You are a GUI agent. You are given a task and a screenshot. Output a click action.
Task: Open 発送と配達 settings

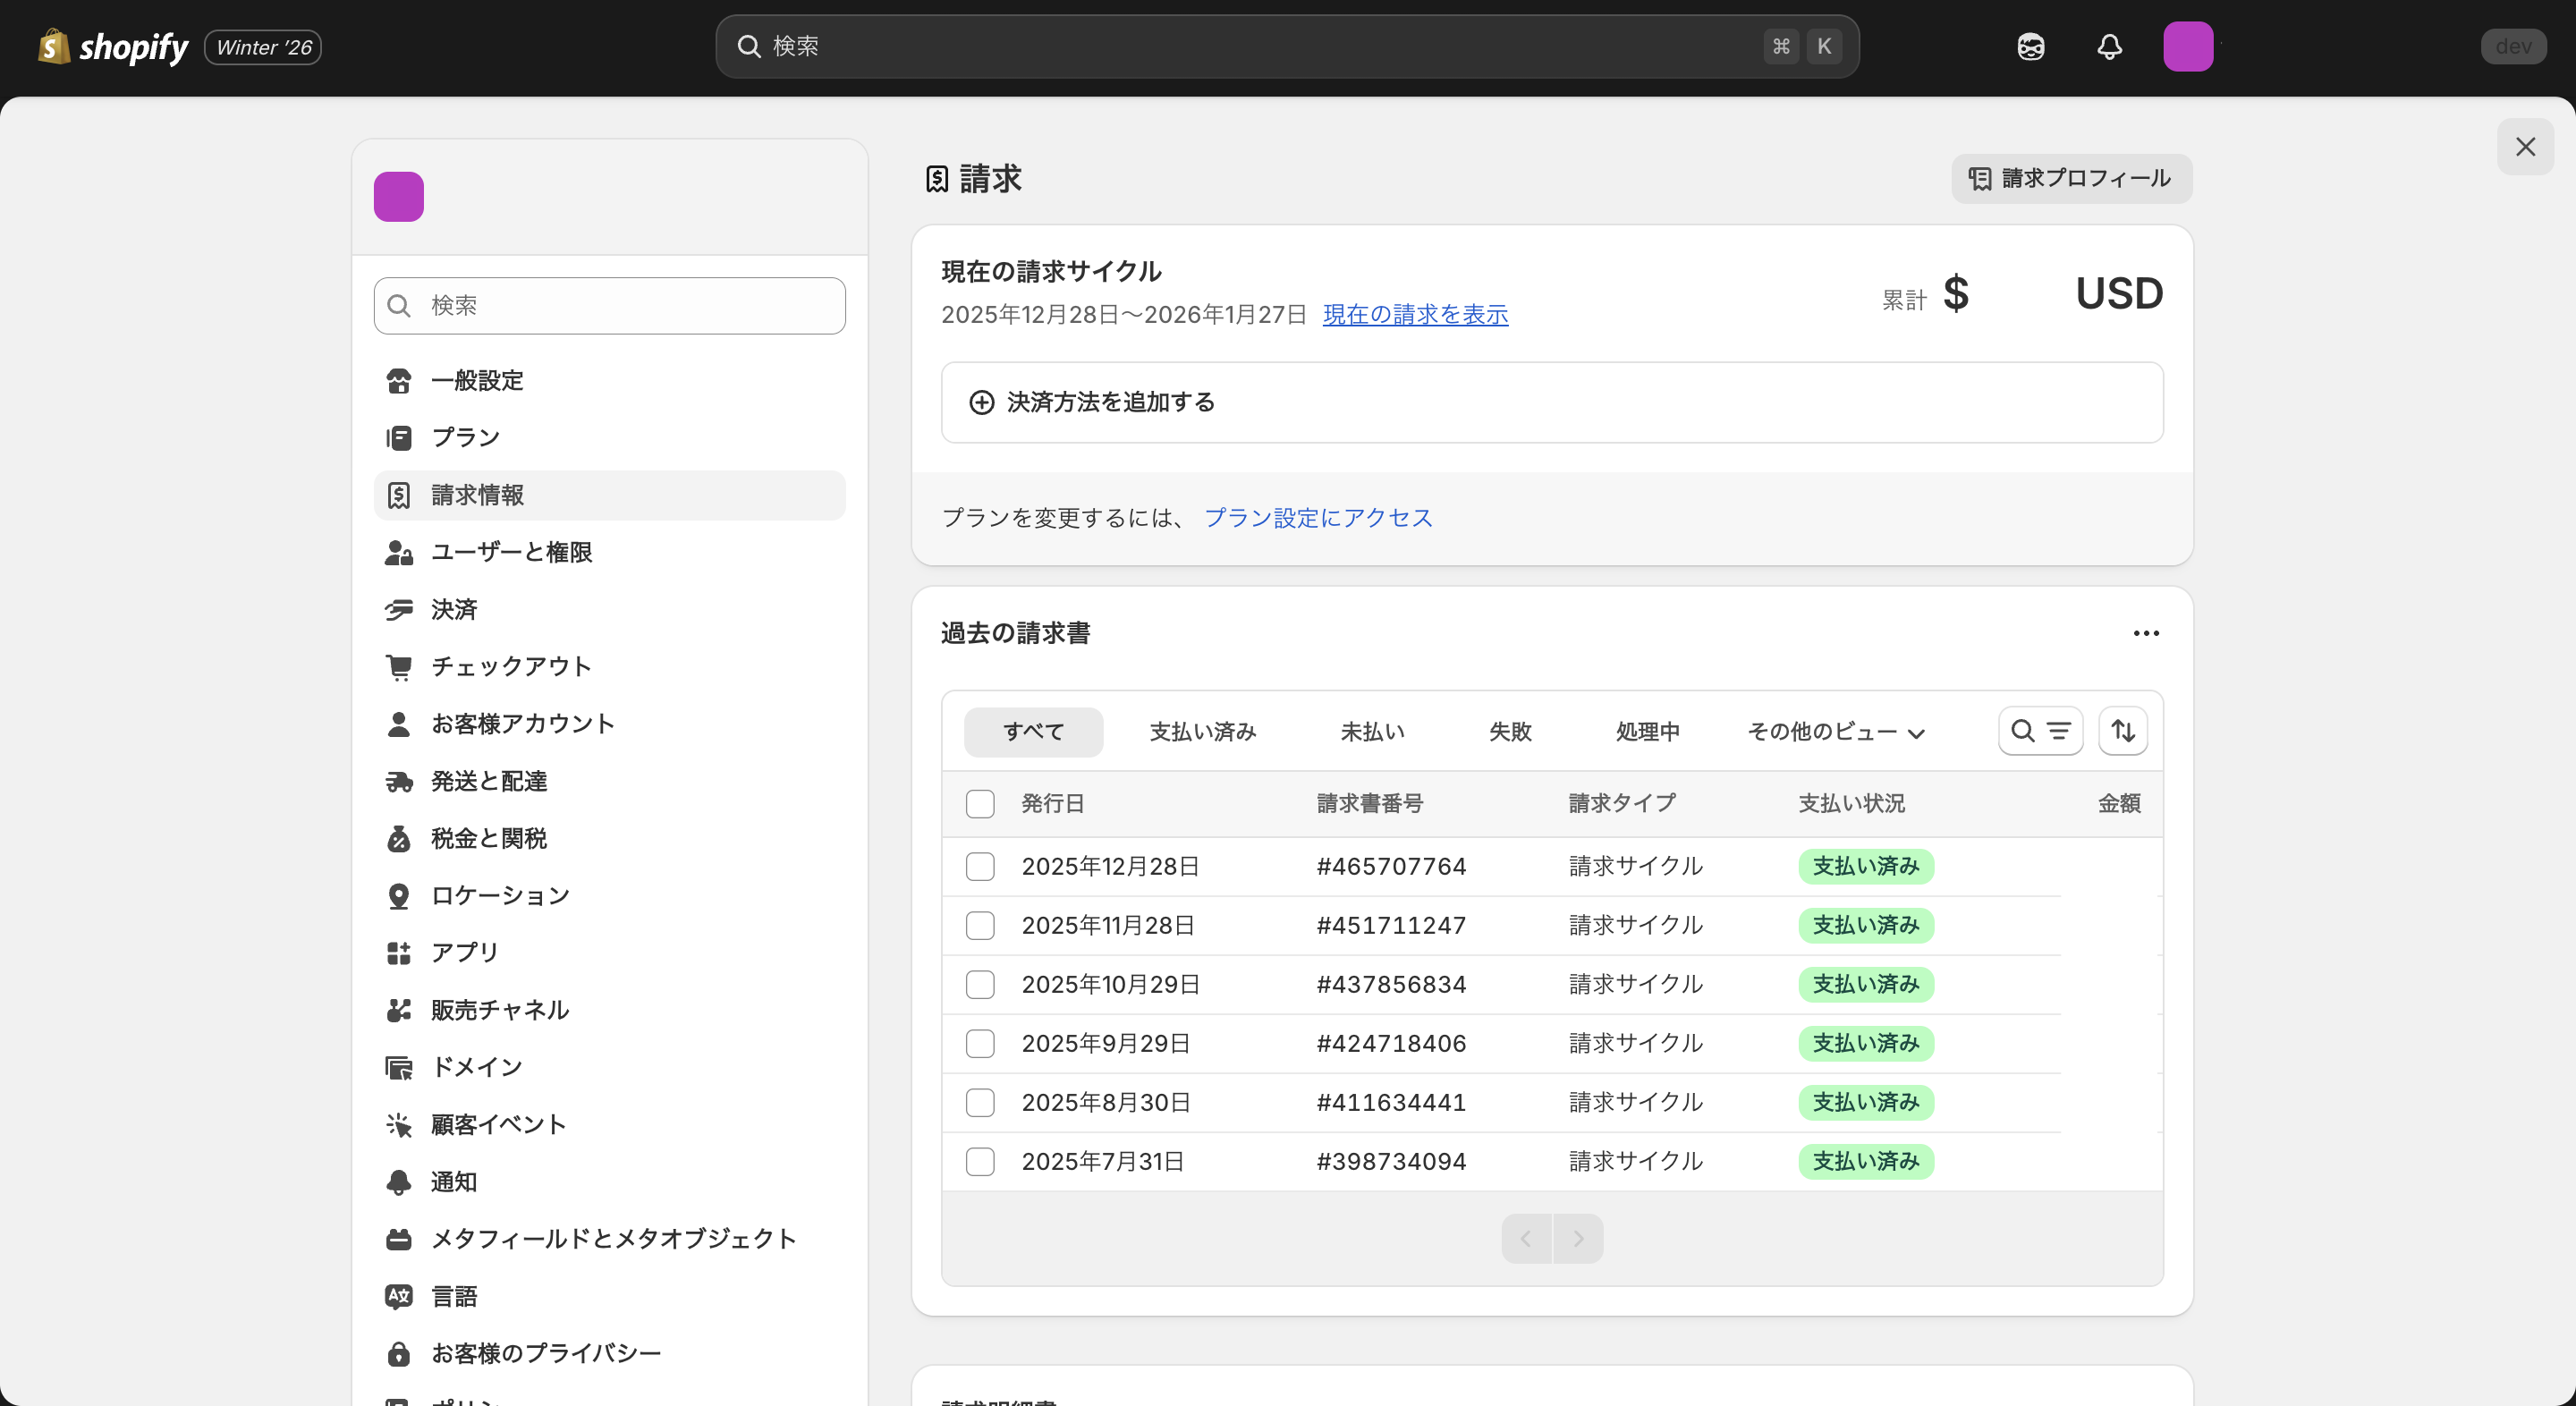pyautogui.click(x=489, y=781)
